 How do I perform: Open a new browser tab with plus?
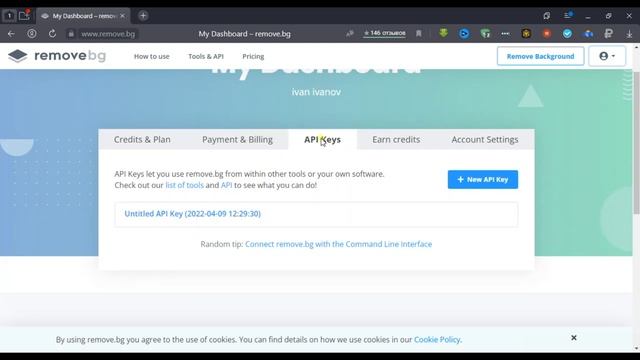[x=143, y=16]
